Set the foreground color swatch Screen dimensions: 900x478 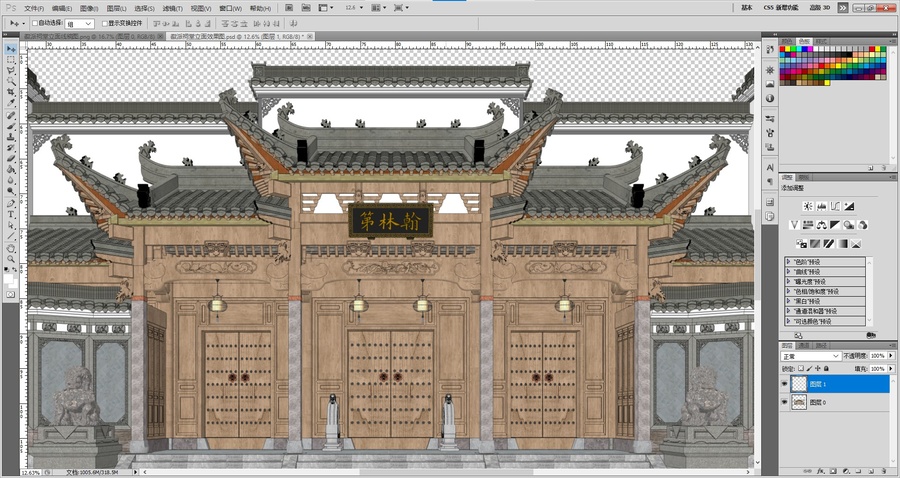pyautogui.click(x=8, y=278)
